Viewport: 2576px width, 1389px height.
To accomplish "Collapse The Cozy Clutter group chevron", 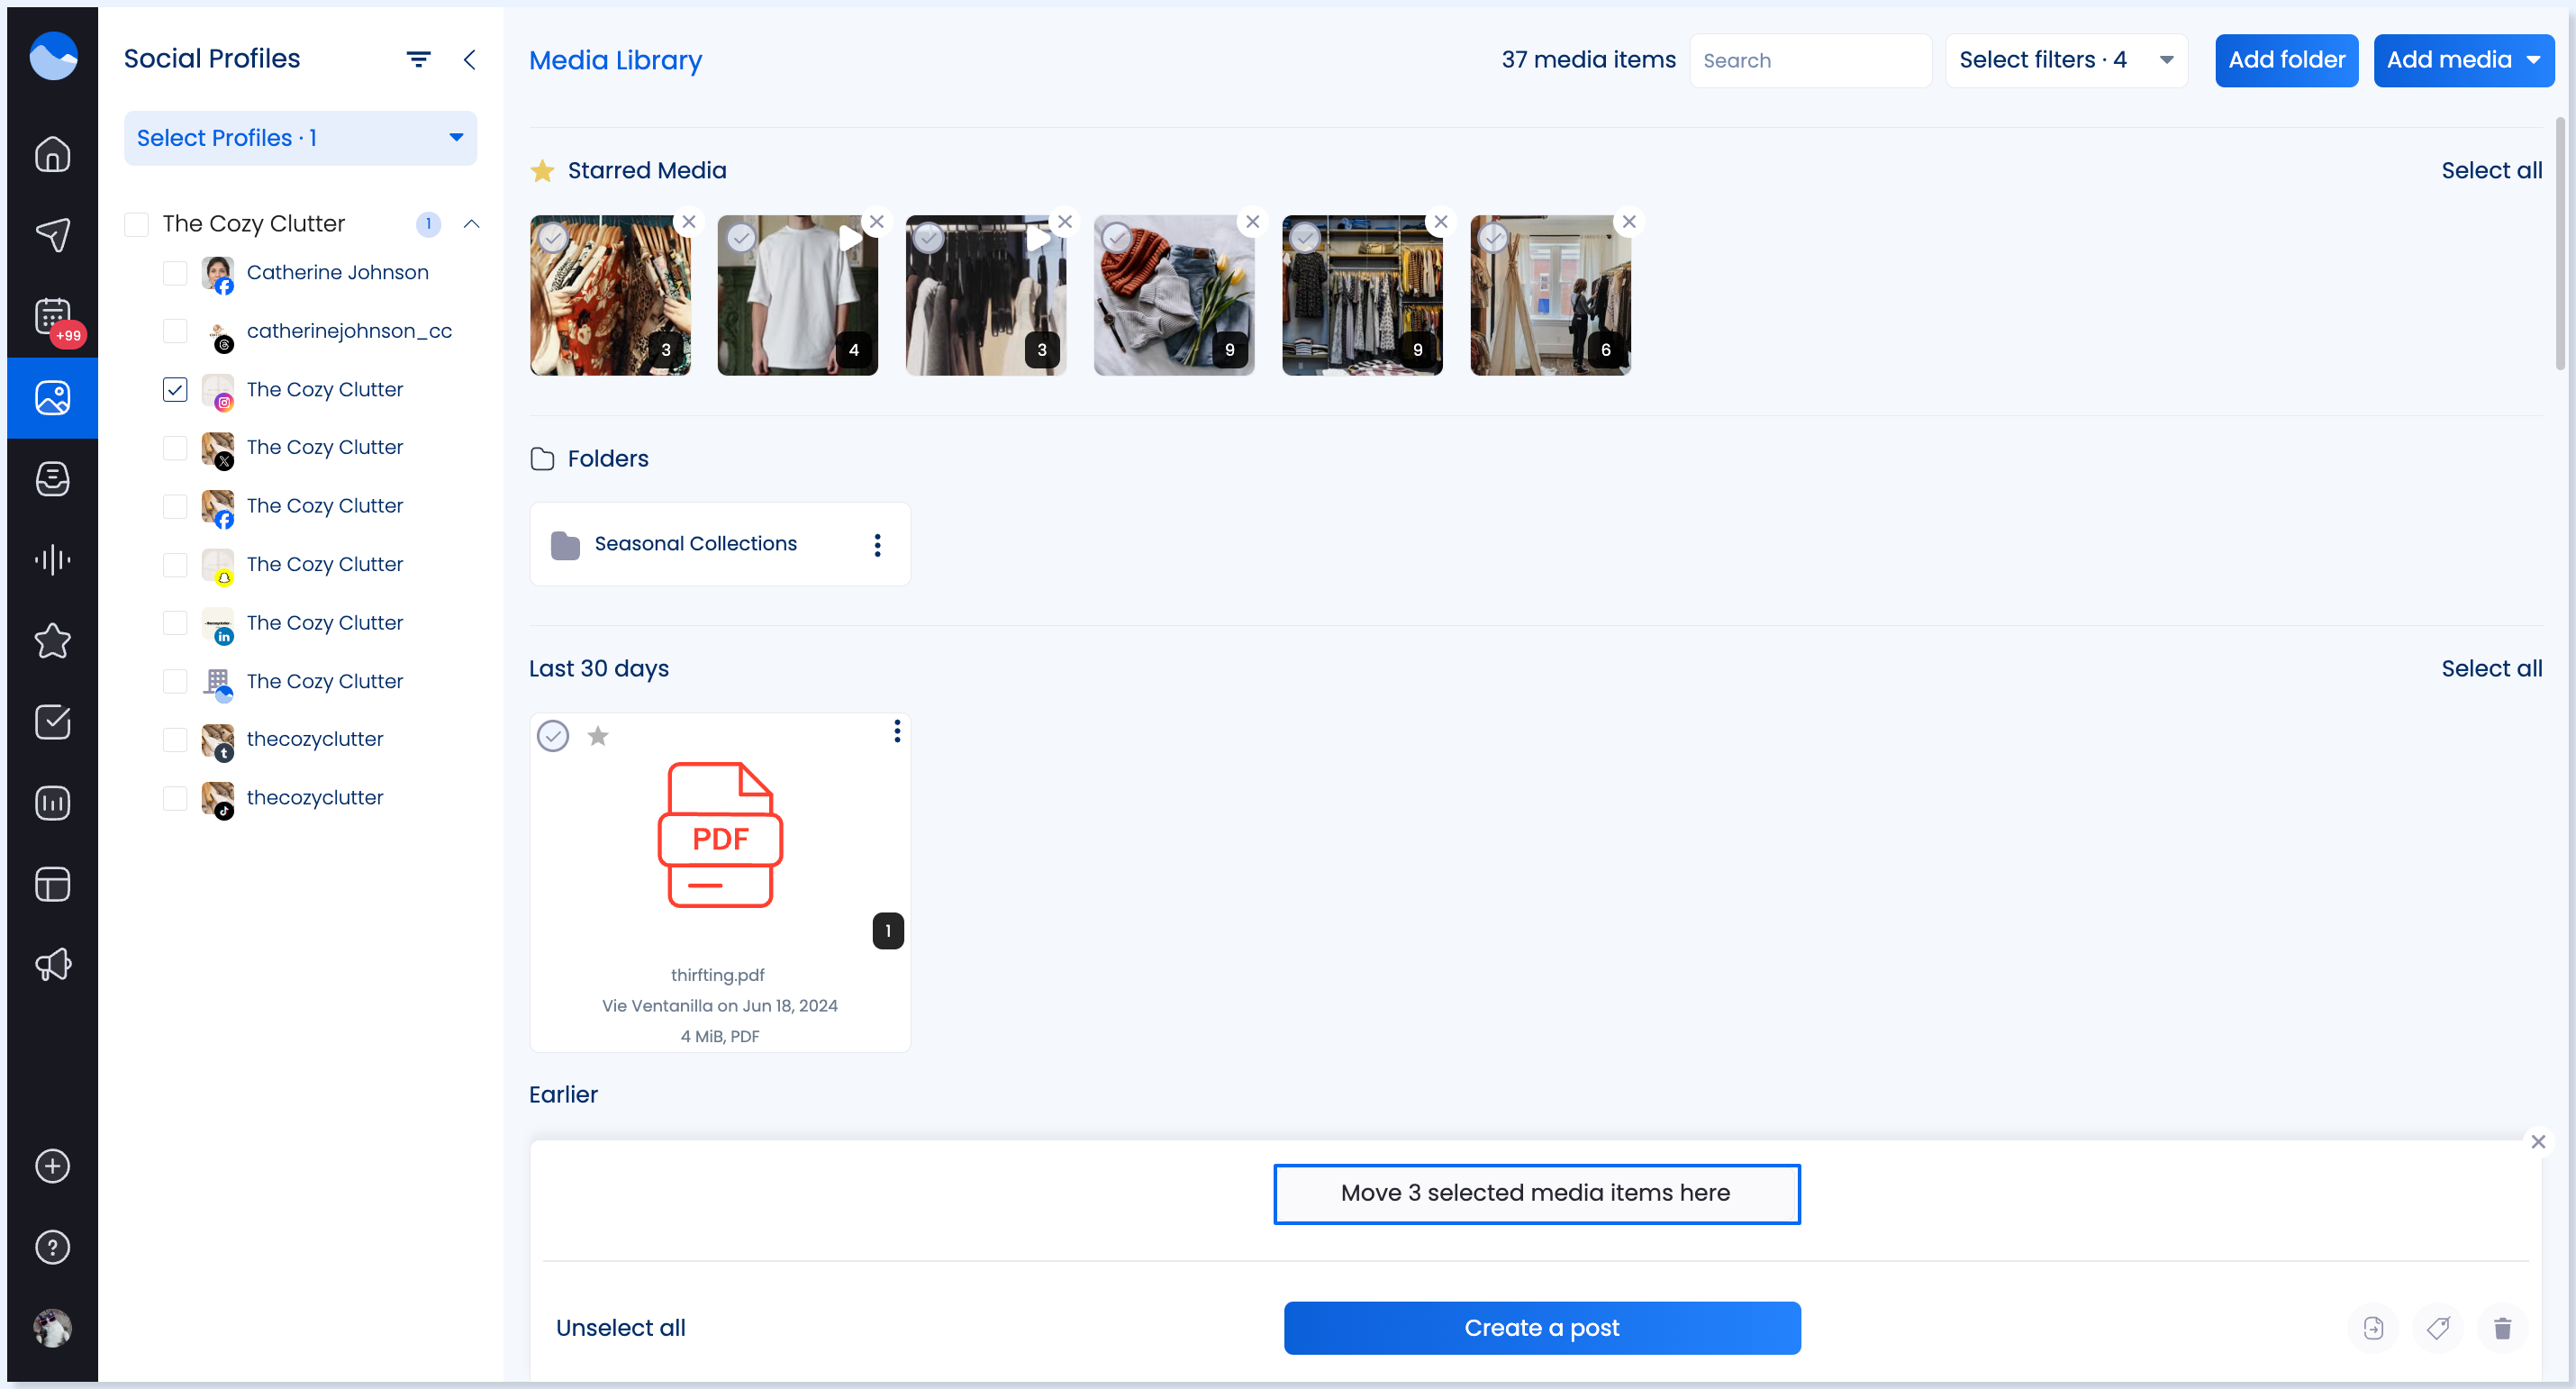I will [471, 223].
